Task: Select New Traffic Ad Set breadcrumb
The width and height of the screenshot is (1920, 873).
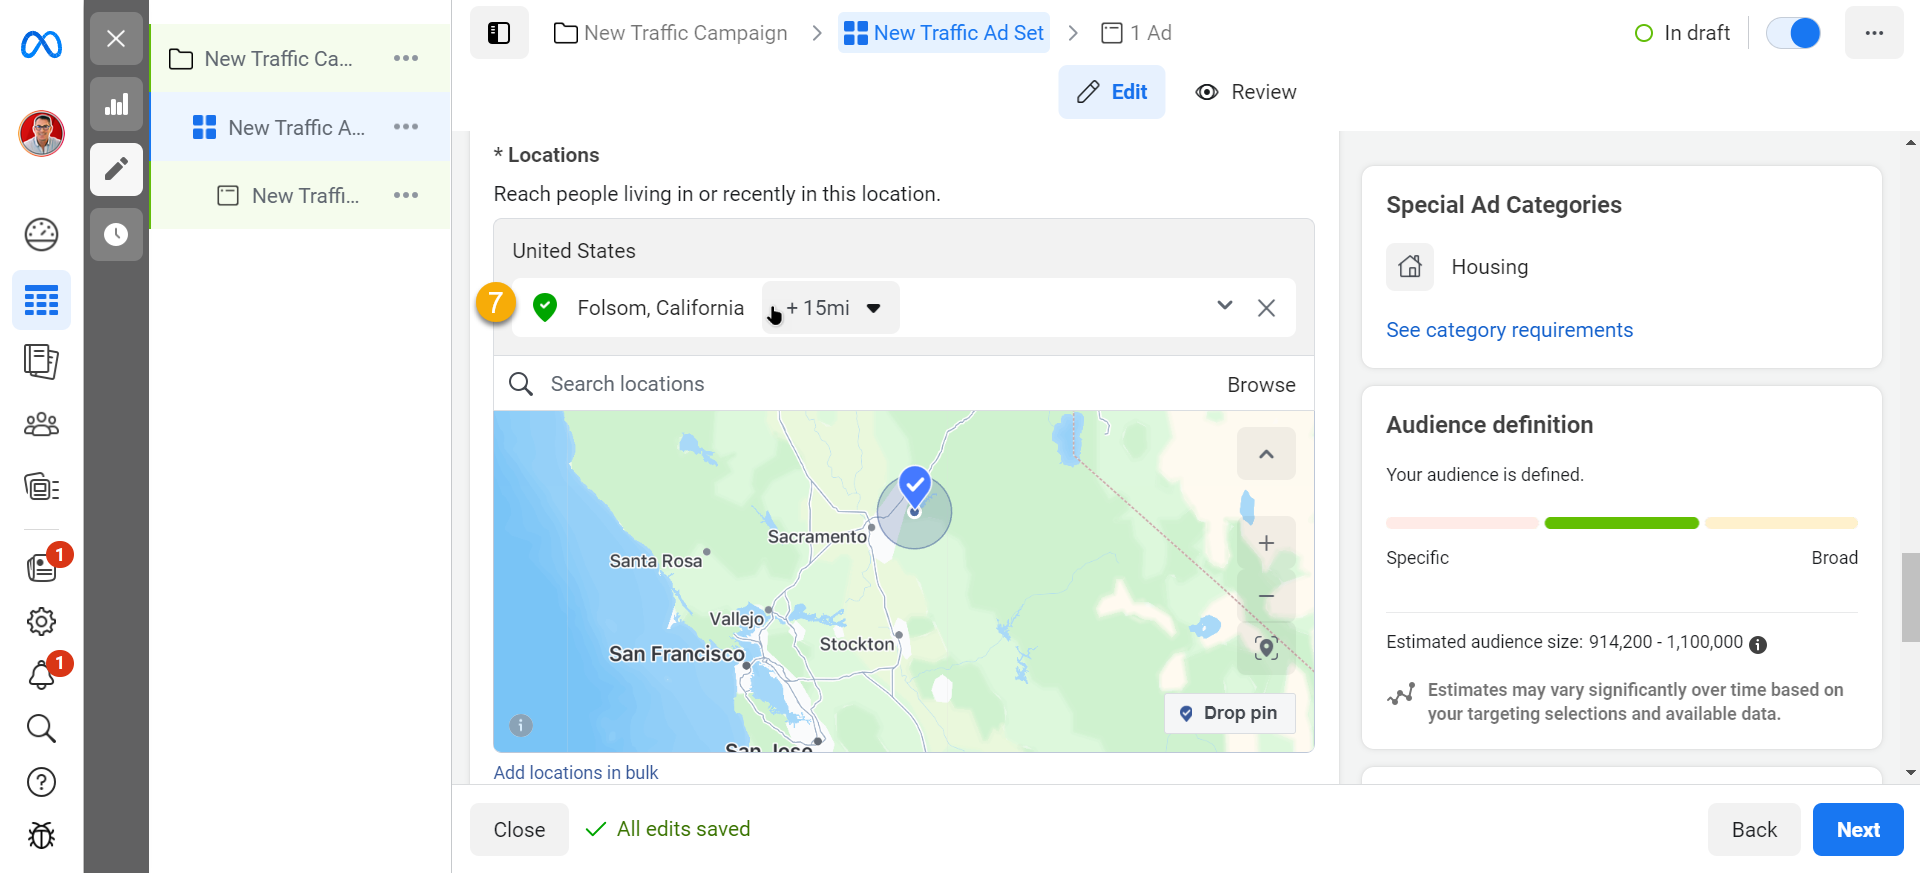Action: click(944, 33)
